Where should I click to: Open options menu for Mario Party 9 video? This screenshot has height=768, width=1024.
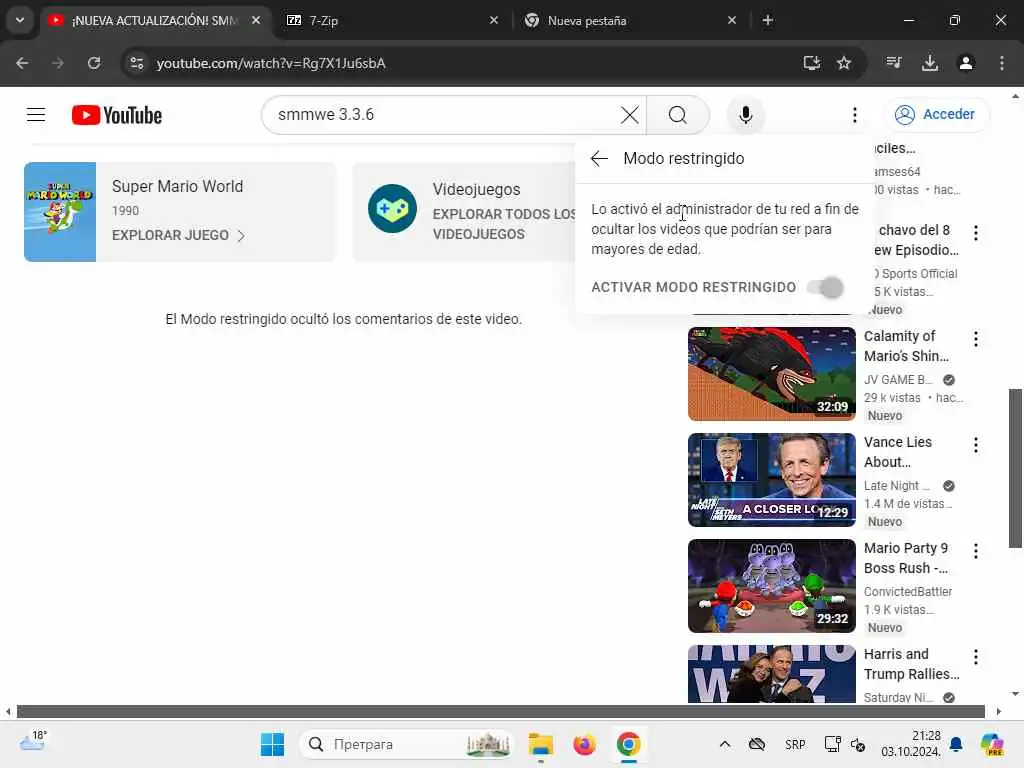pos(976,551)
